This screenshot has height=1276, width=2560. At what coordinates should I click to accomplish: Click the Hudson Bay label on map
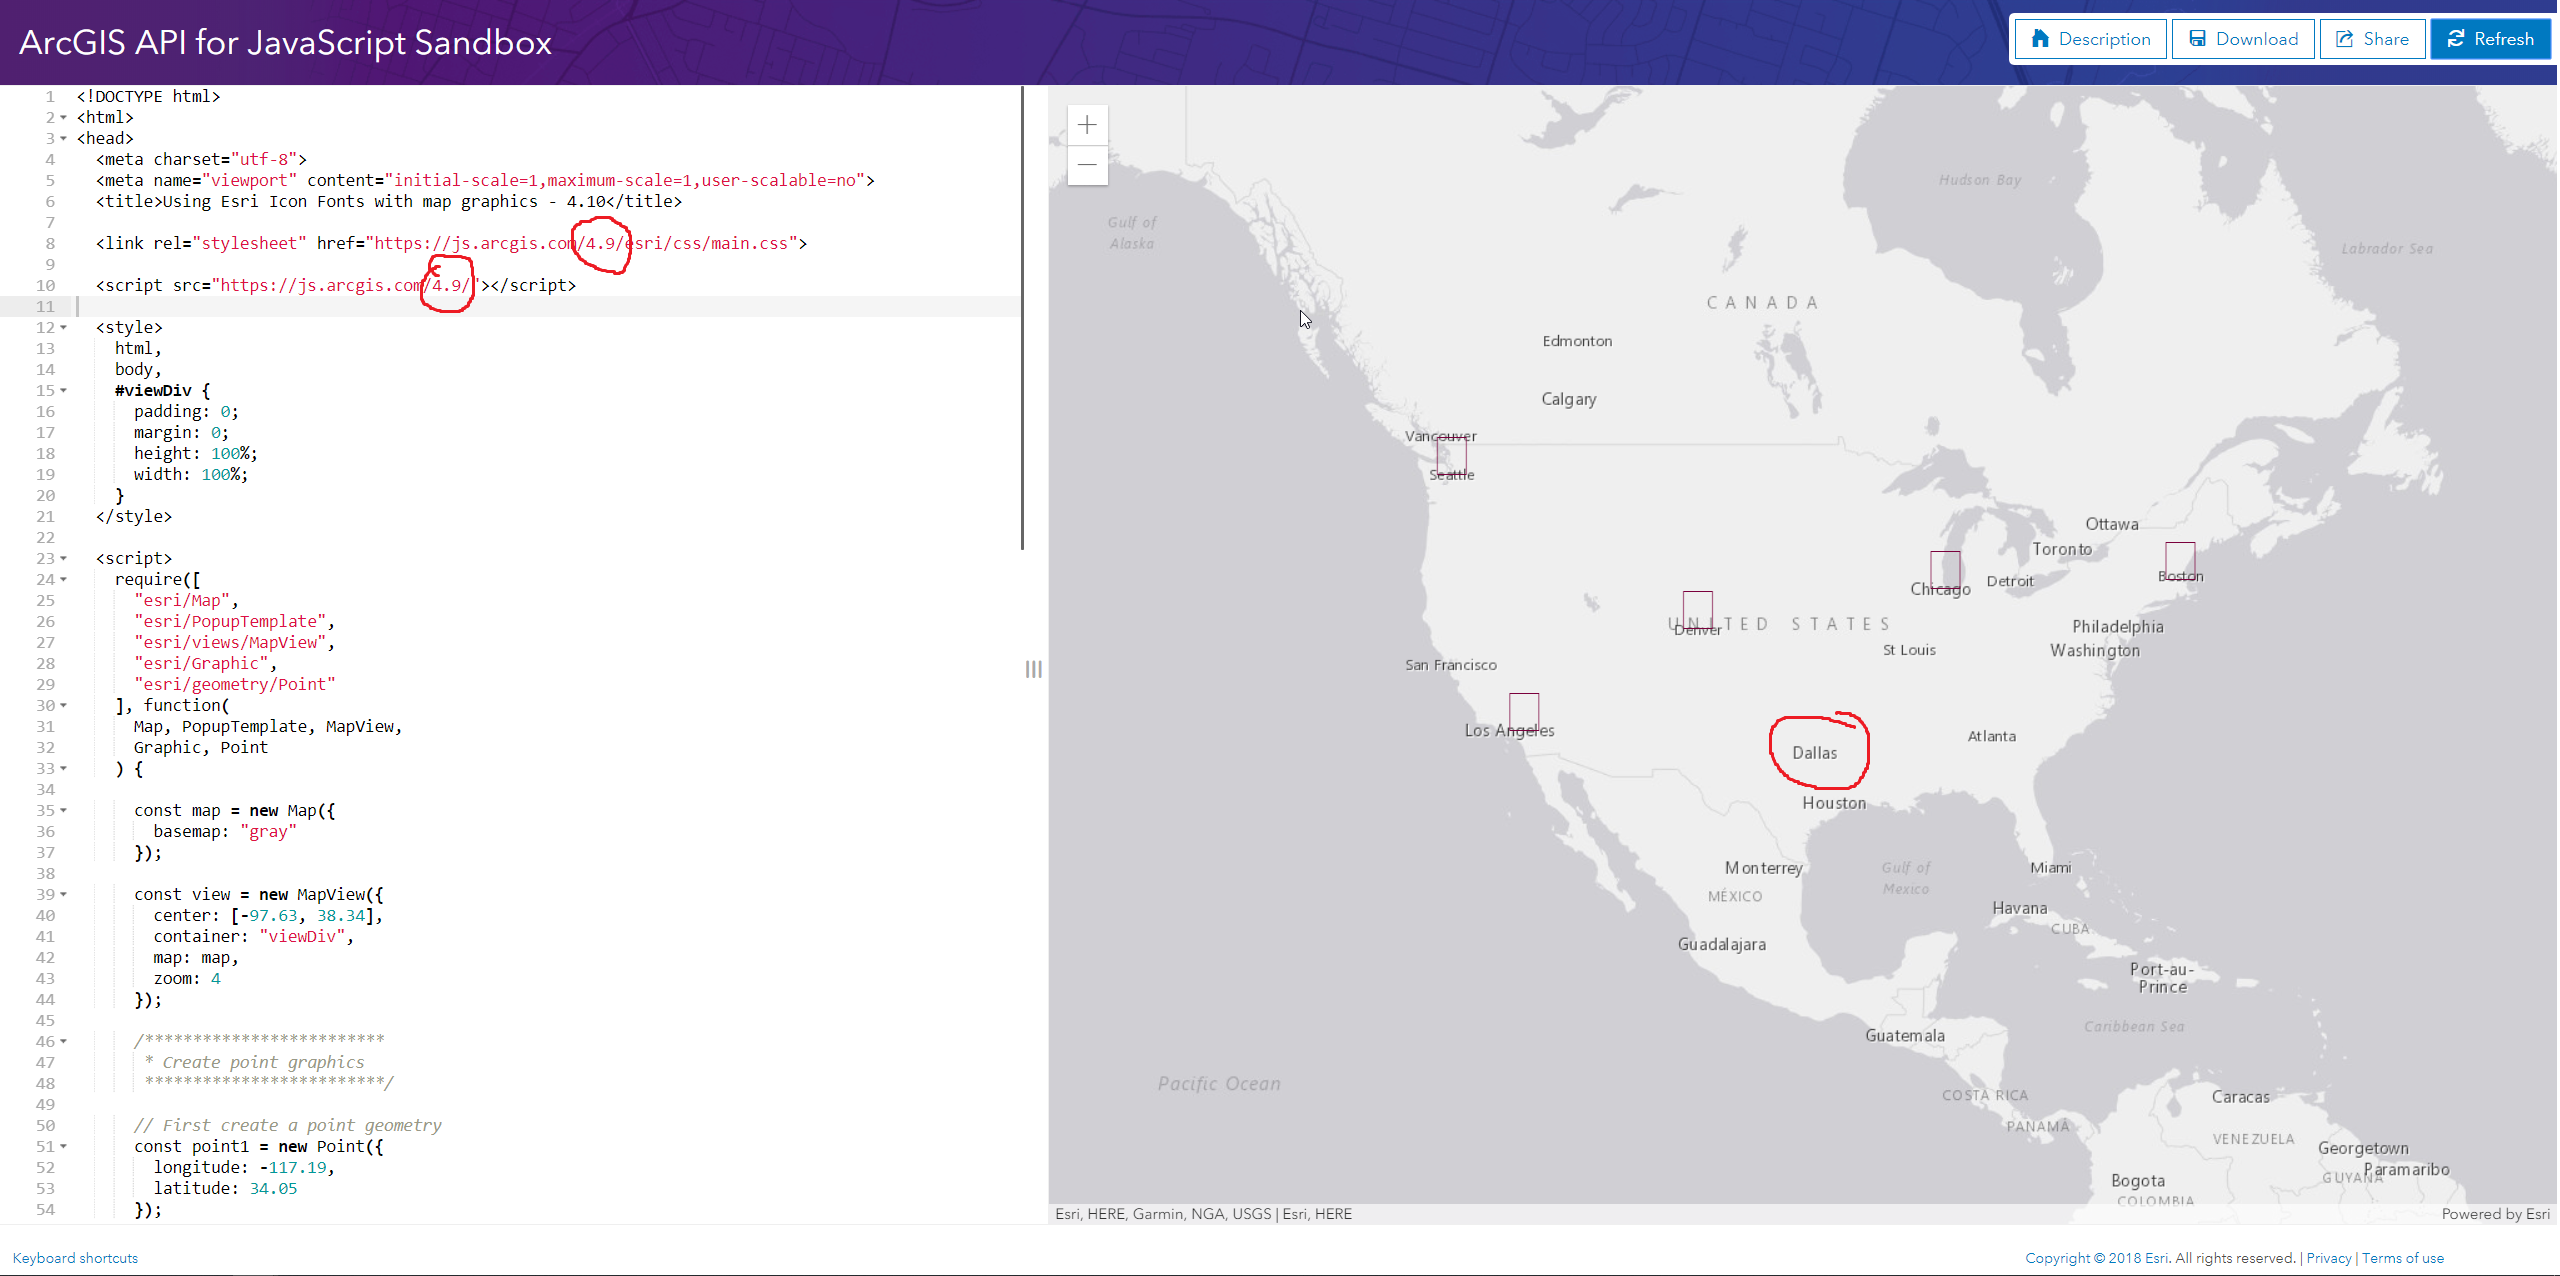[x=1979, y=180]
